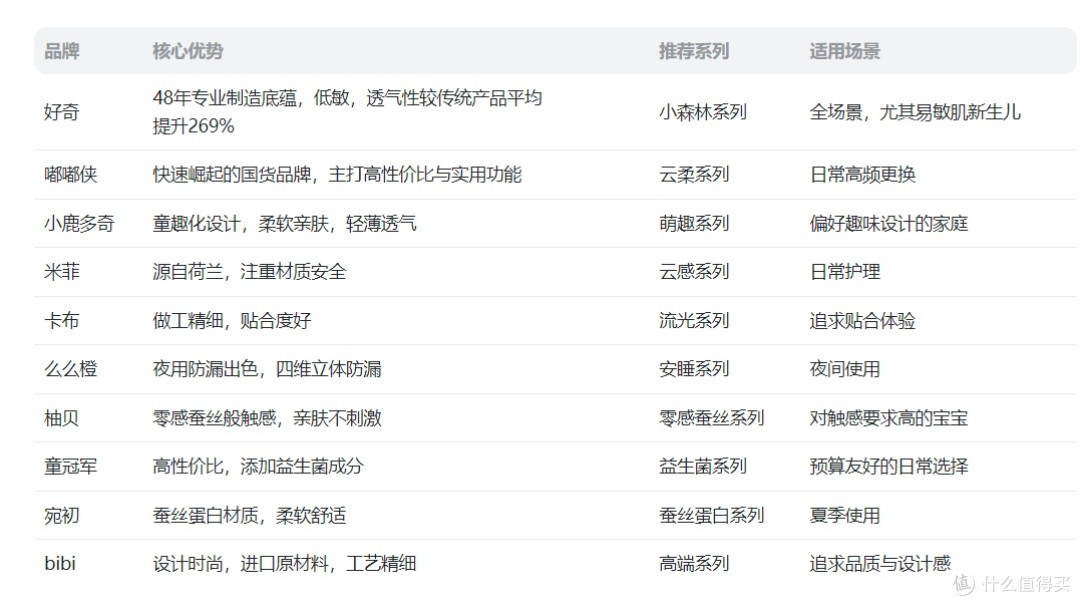Click scenario cell 追求品质与设计感
The image size is (1080, 606).
(880, 563)
